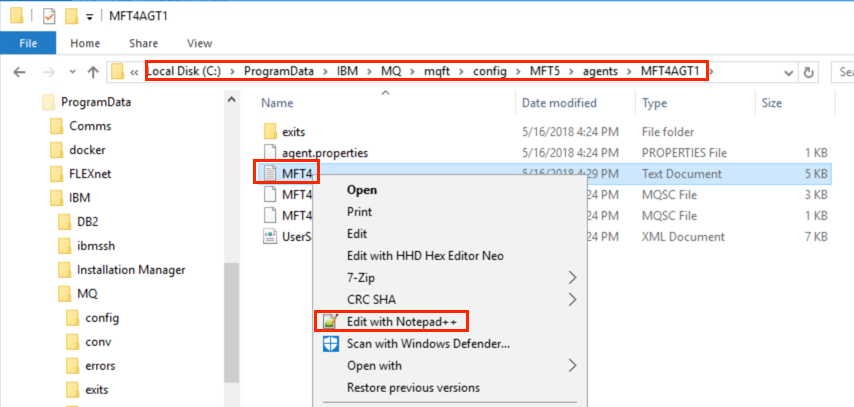
Task: Select conv folder in the tree
Action: [98, 342]
